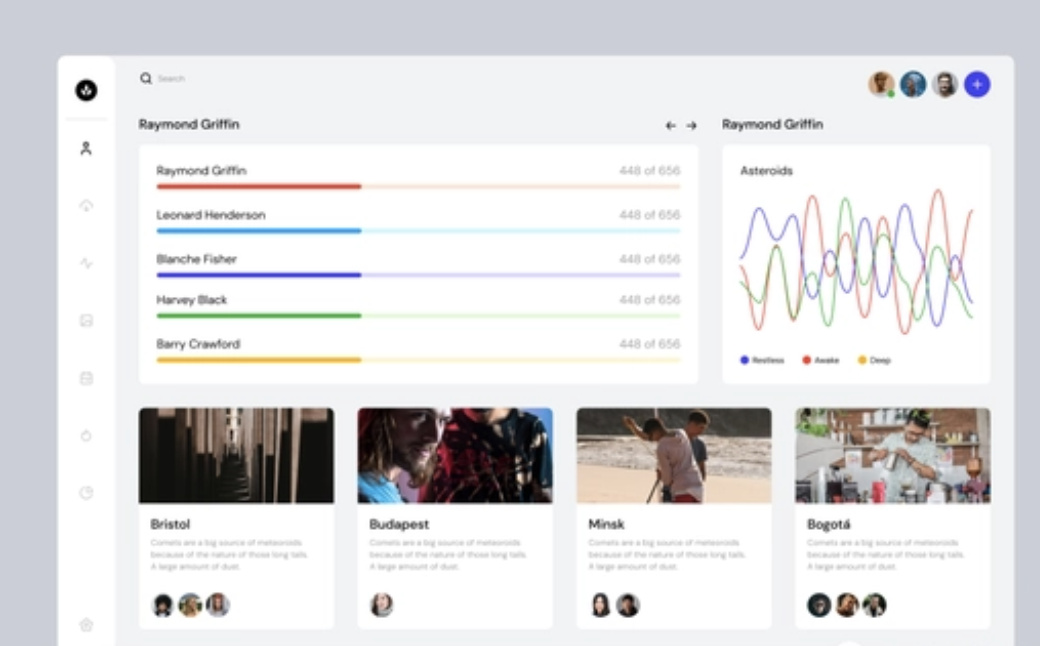Screen dimensions: 1040x646
Task: Select the Harvey Black row name
Action: point(192,300)
